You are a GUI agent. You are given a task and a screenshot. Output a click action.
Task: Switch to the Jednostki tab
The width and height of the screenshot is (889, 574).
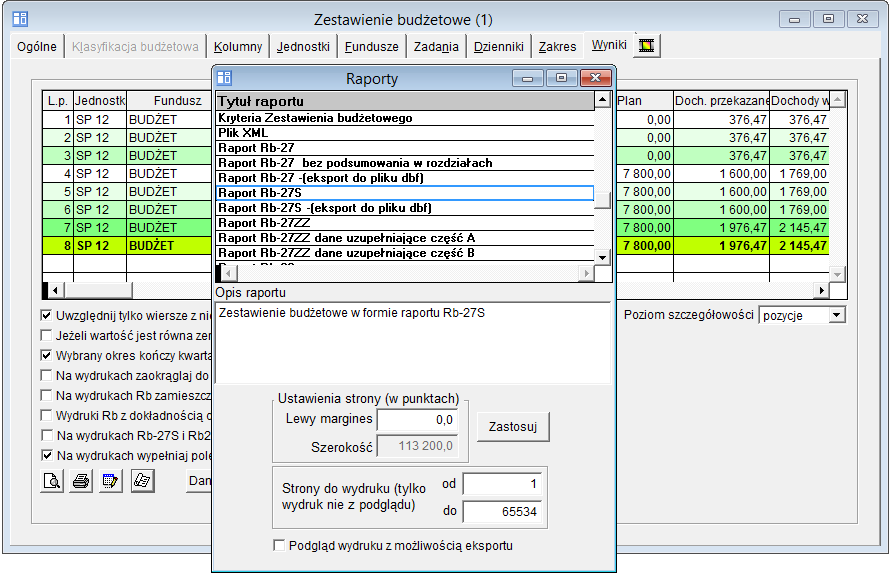click(x=303, y=47)
